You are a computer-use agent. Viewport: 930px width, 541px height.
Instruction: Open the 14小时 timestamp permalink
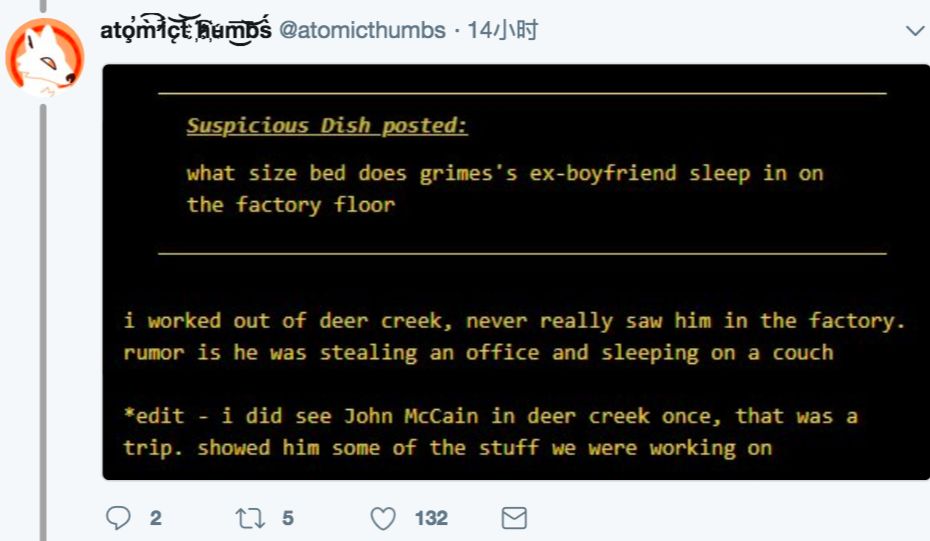click(502, 30)
